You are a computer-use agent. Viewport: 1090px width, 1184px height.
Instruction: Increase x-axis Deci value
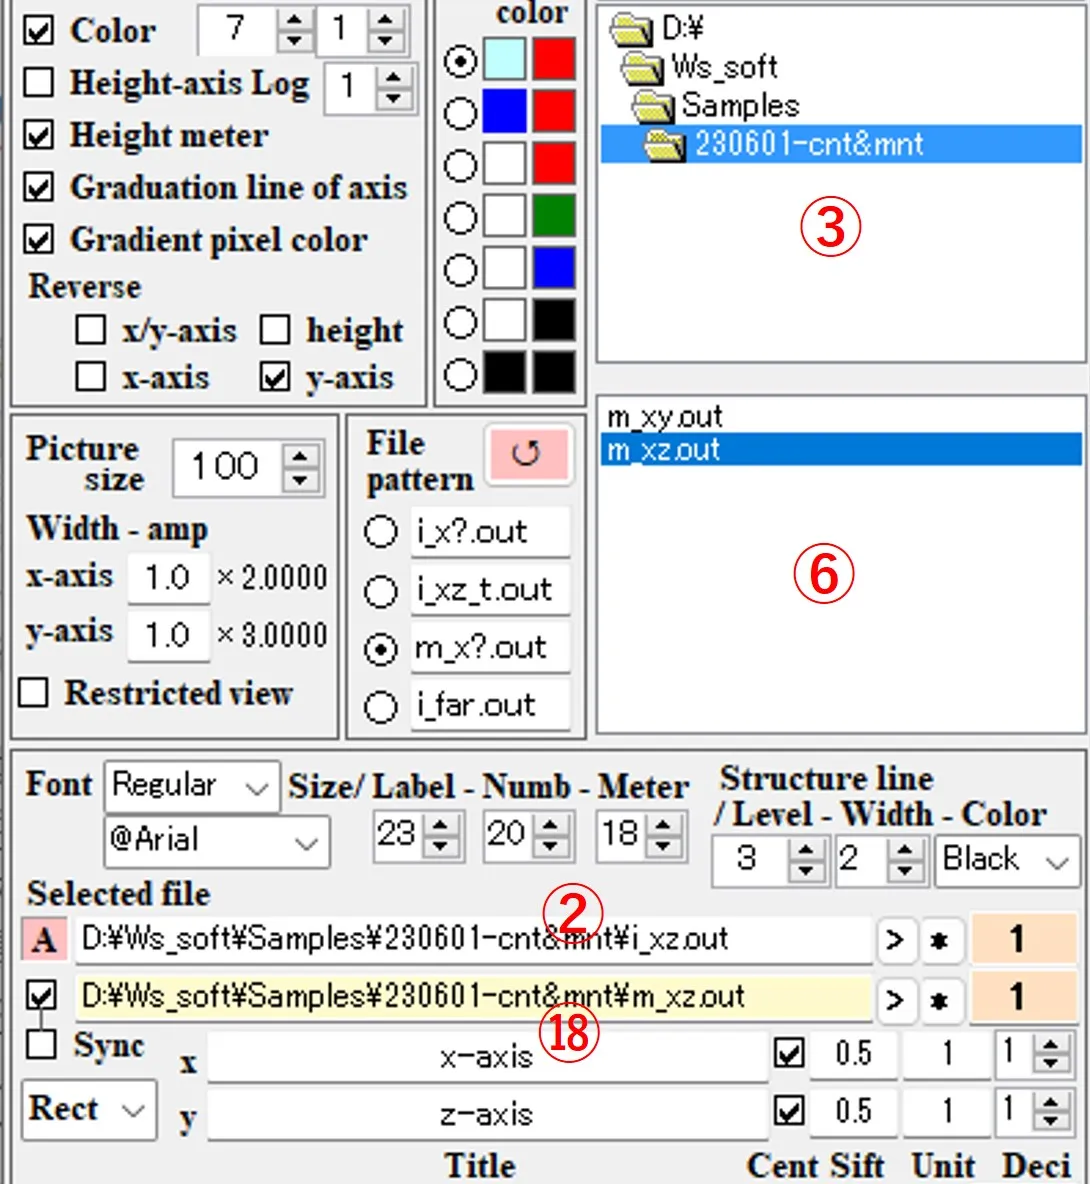[x=1050, y=1044]
